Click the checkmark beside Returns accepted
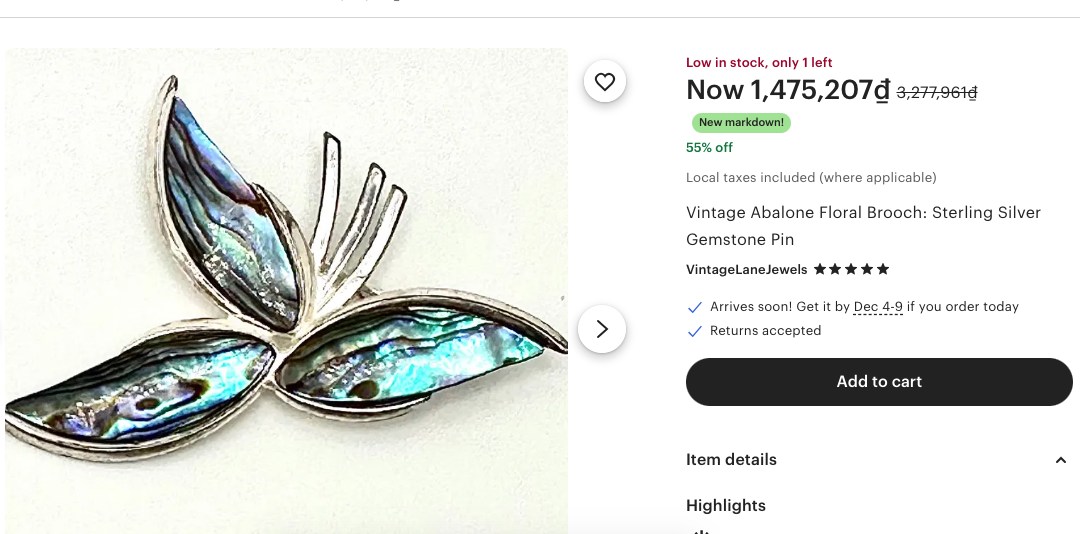 point(695,331)
